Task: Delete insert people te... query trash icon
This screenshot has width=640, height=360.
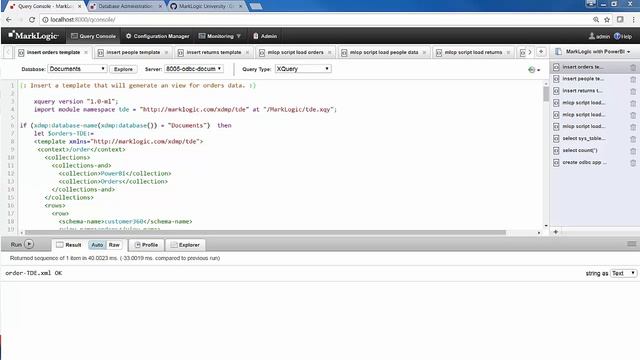Action: (633, 79)
